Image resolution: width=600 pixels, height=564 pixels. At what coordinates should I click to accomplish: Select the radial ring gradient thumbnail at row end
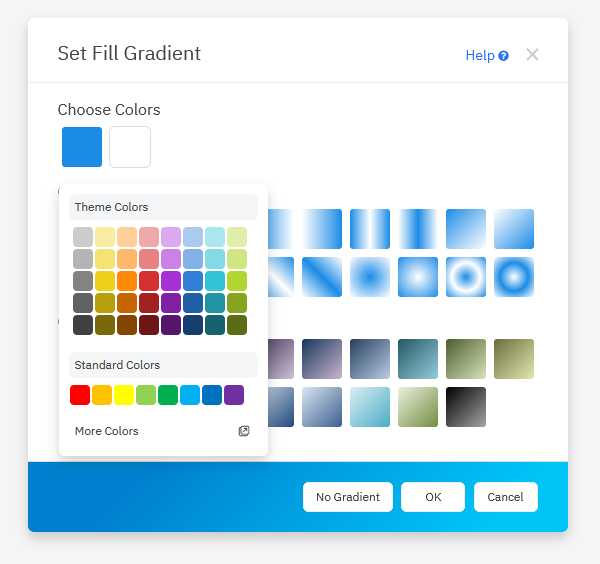[514, 277]
